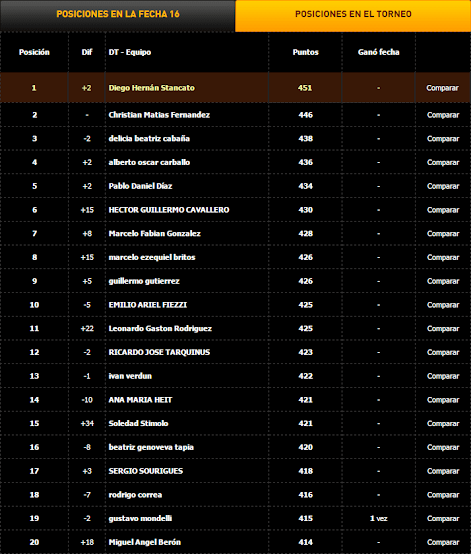
Task: Compare with HECTOR GUILLERMO CAVALLERO
Action: [x=443, y=210]
